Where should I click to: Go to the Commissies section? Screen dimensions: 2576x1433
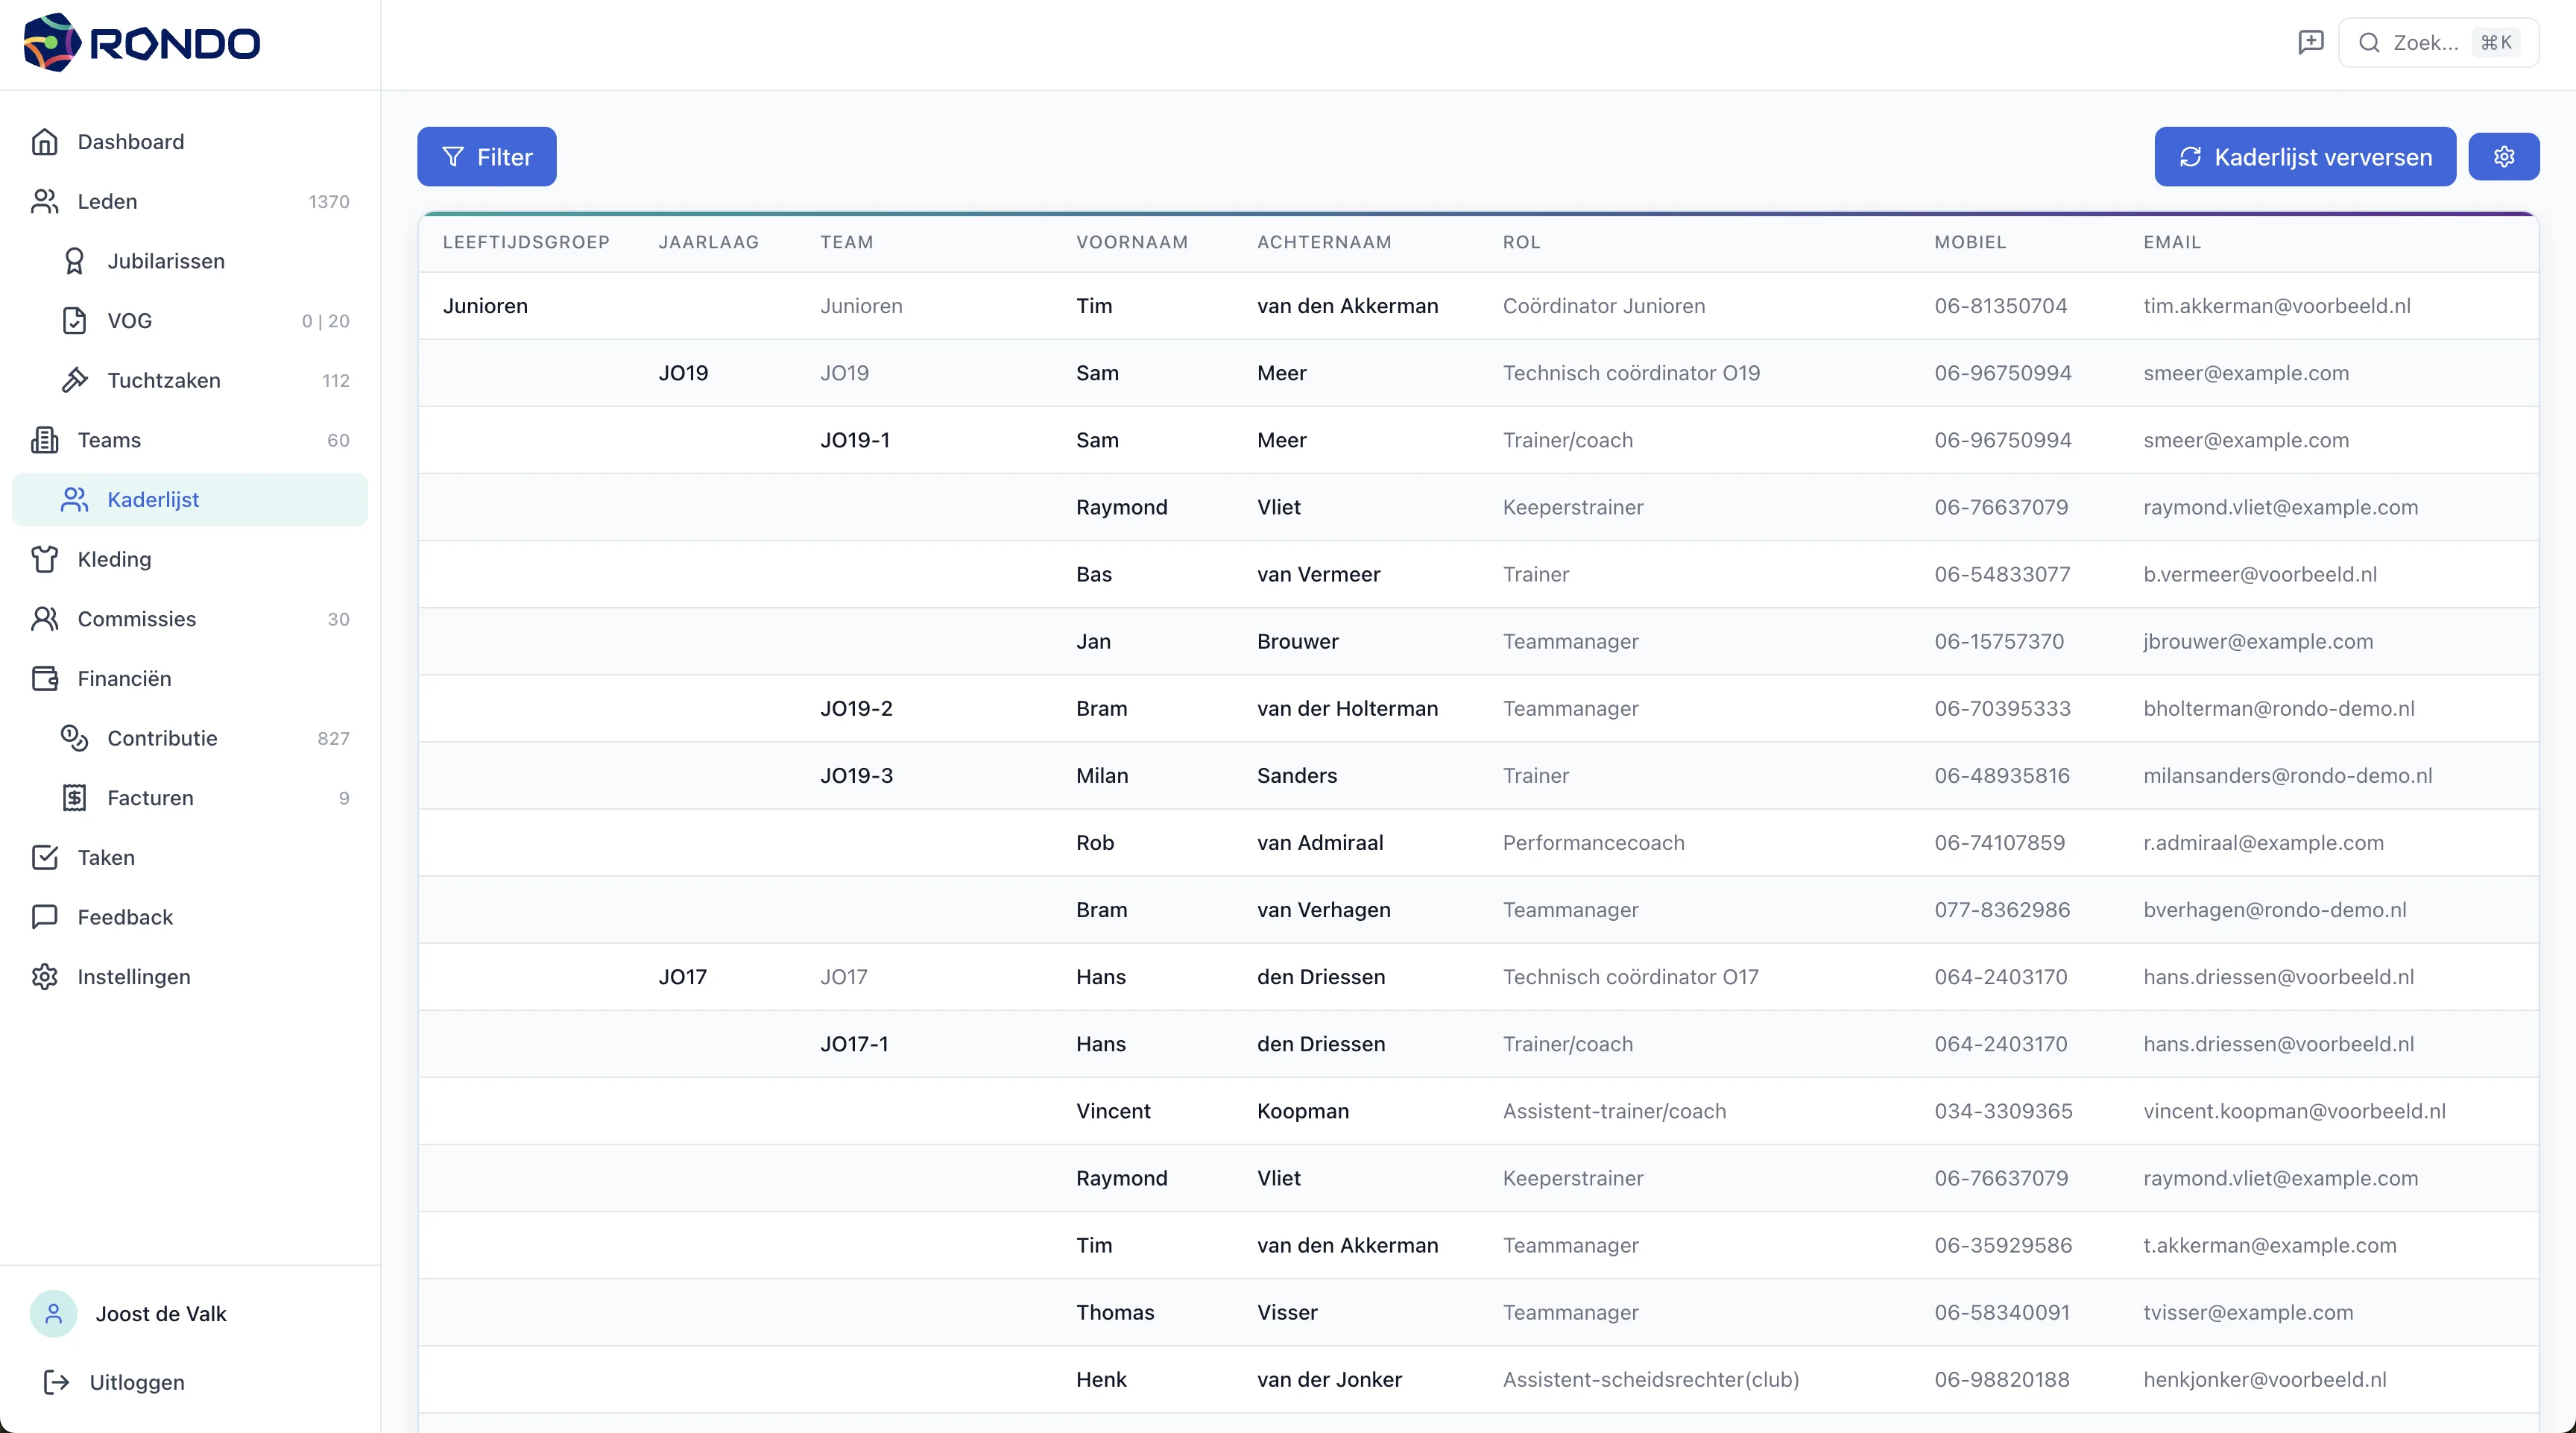tap(137, 619)
